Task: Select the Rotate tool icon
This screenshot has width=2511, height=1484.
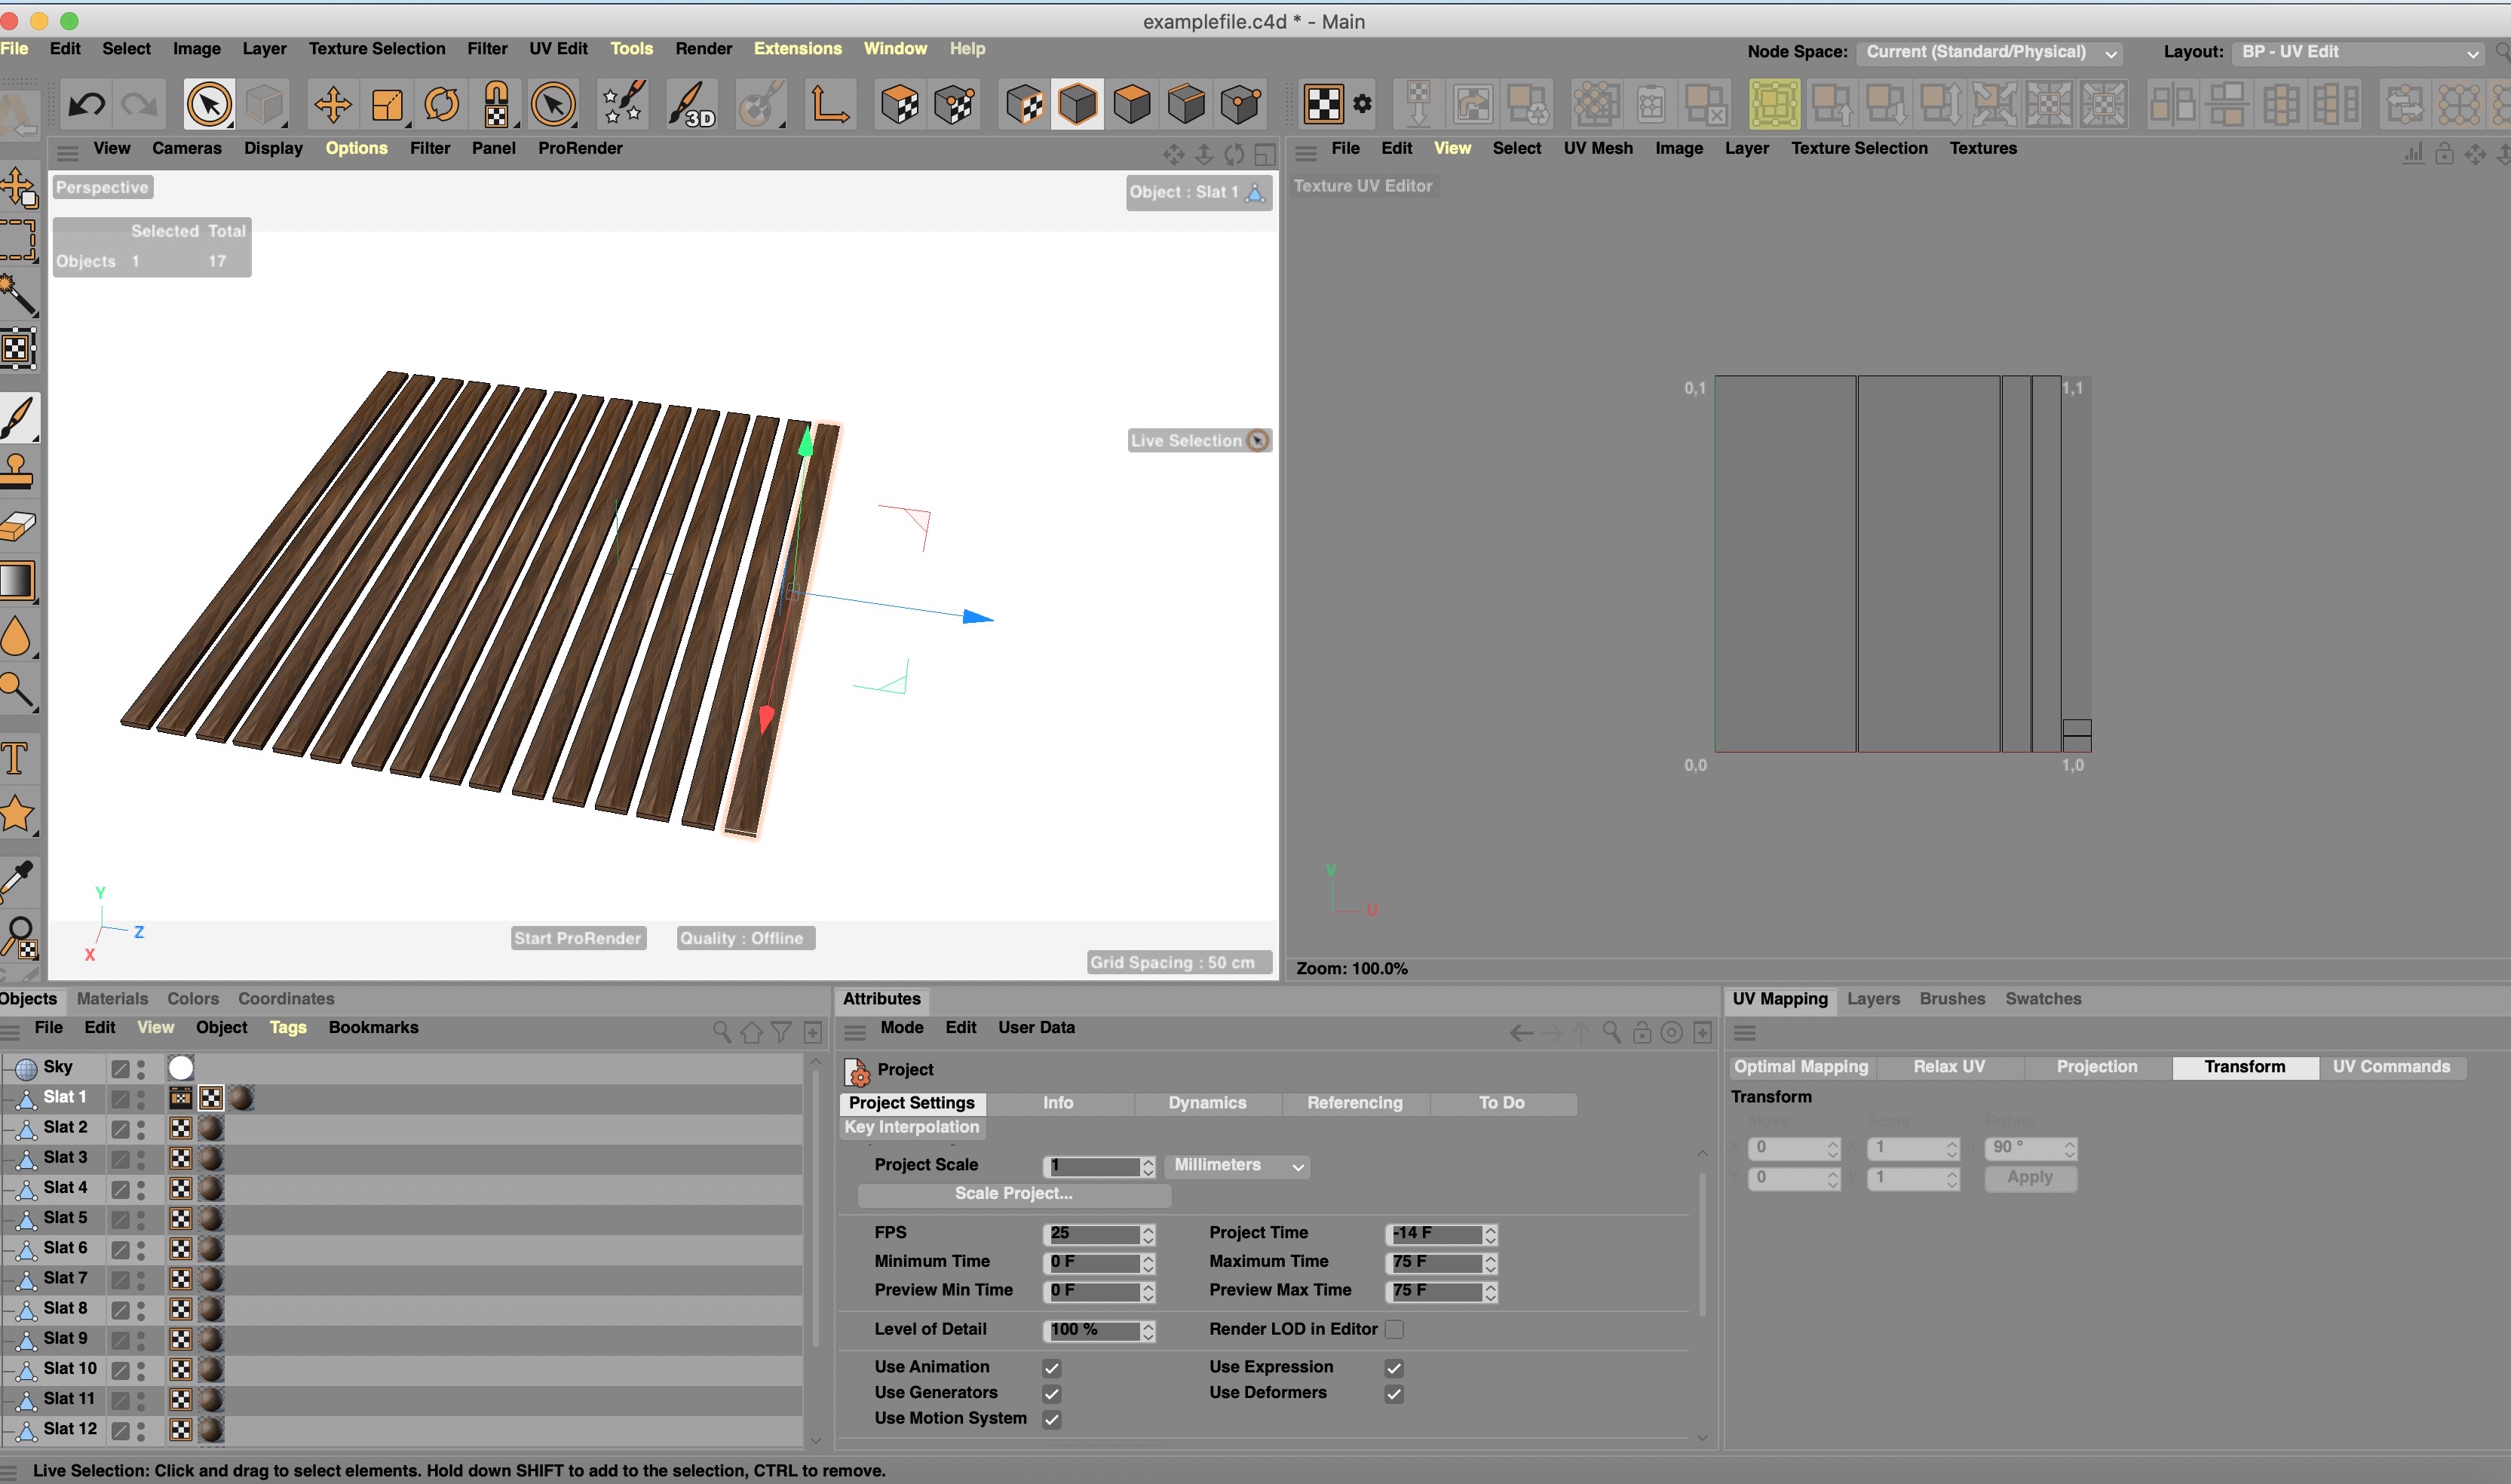Action: coord(441,104)
